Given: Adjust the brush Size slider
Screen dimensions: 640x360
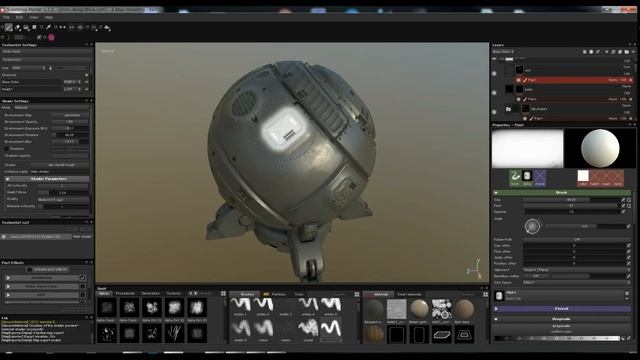Looking at the screenshot, I should click(571, 200).
